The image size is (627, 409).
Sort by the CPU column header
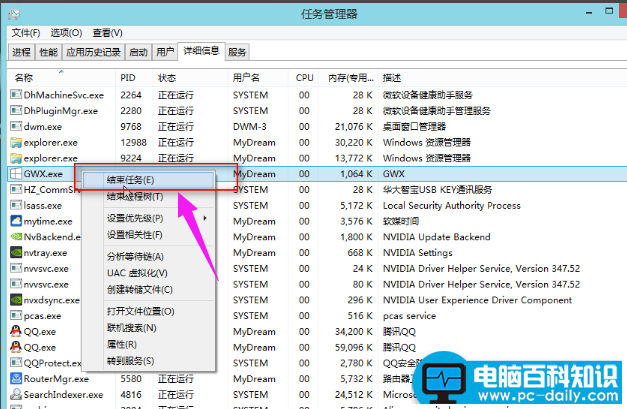(304, 78)
